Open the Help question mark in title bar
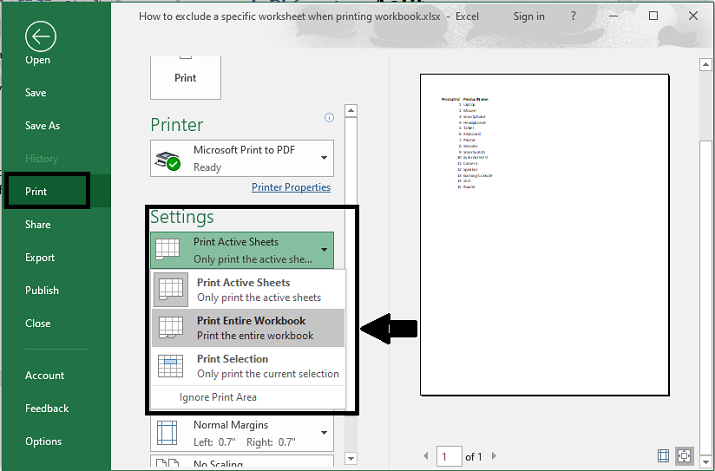This screenshot has height=471, width=715. pyautogui.click(x=573, y=16)
